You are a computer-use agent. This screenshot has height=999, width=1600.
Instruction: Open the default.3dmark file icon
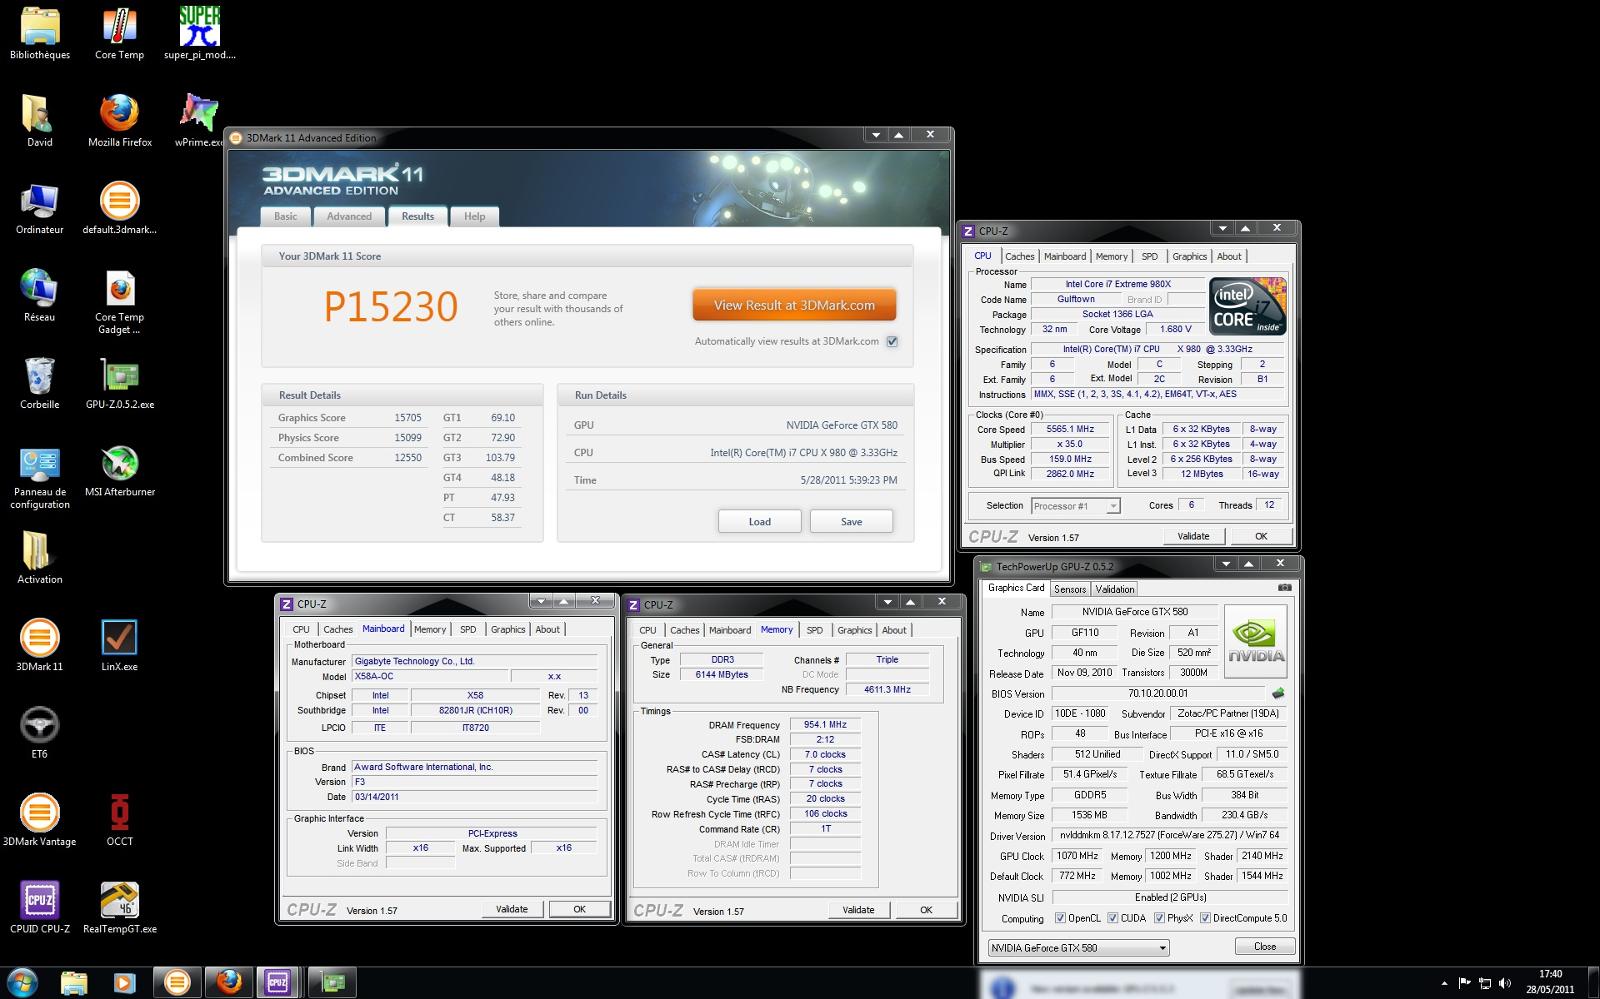pos(120,209)
